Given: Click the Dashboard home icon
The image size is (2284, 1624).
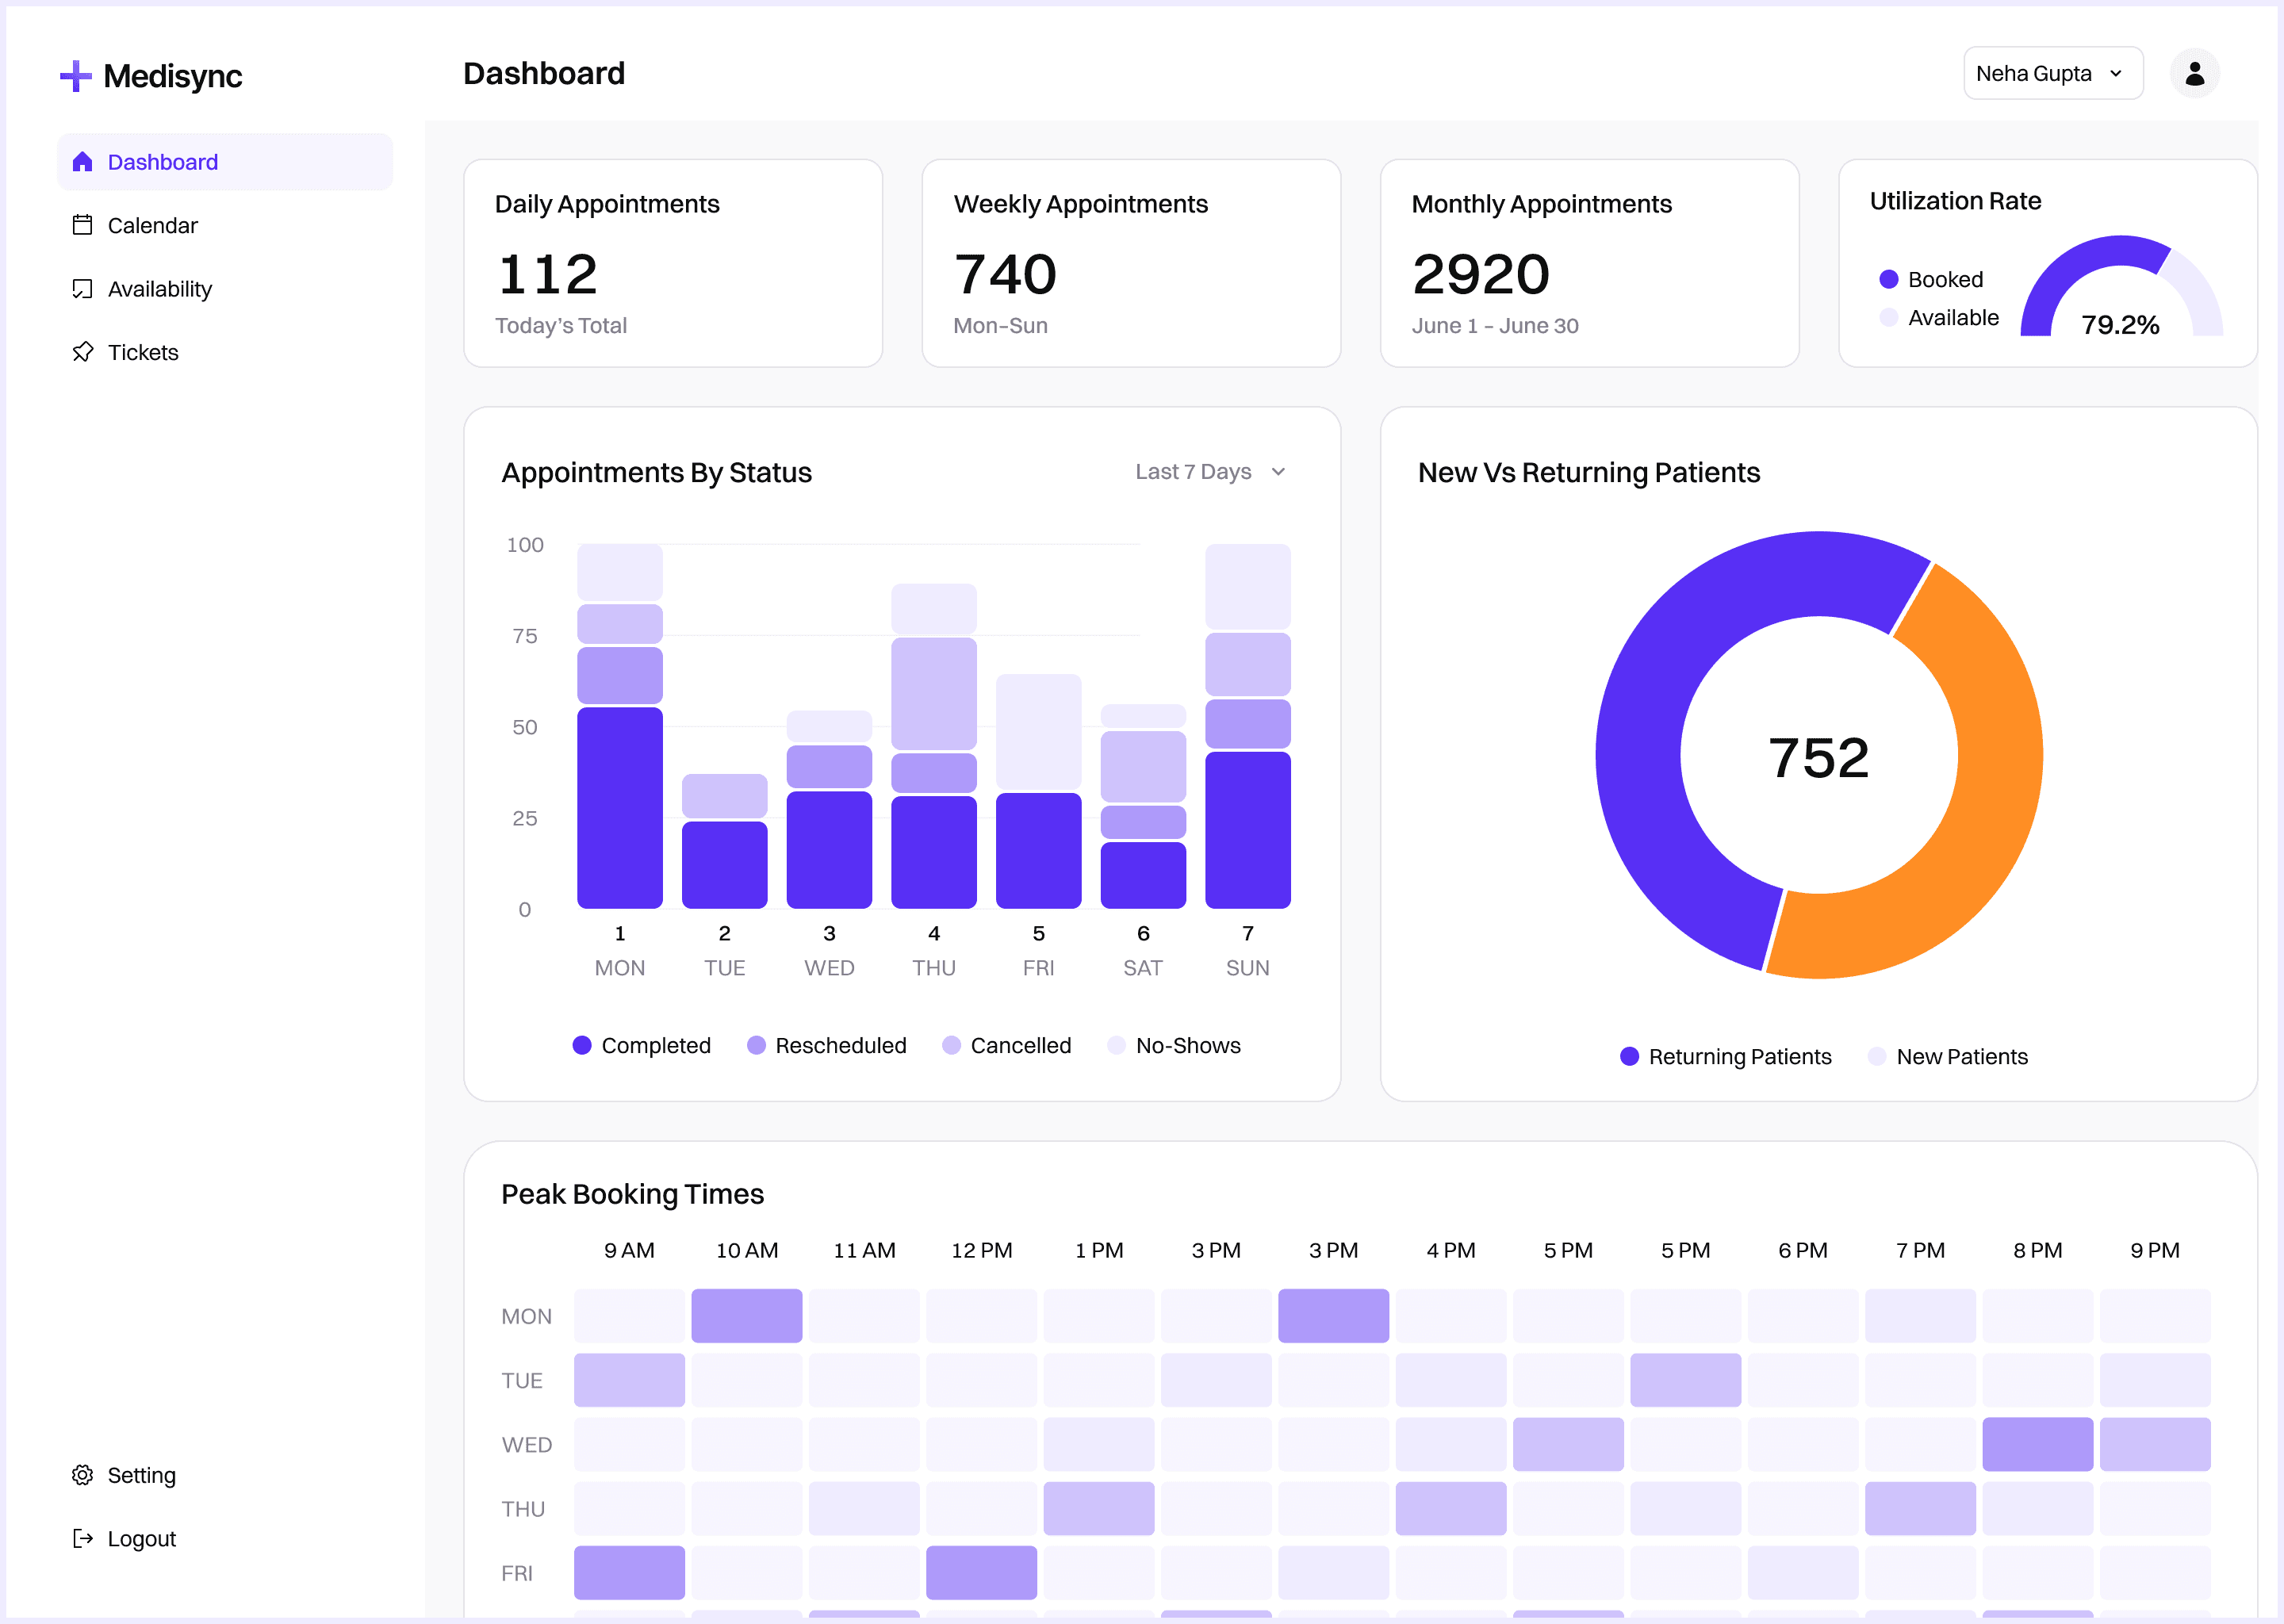Looking at the screenshot, I should click(x=83, y=161).
